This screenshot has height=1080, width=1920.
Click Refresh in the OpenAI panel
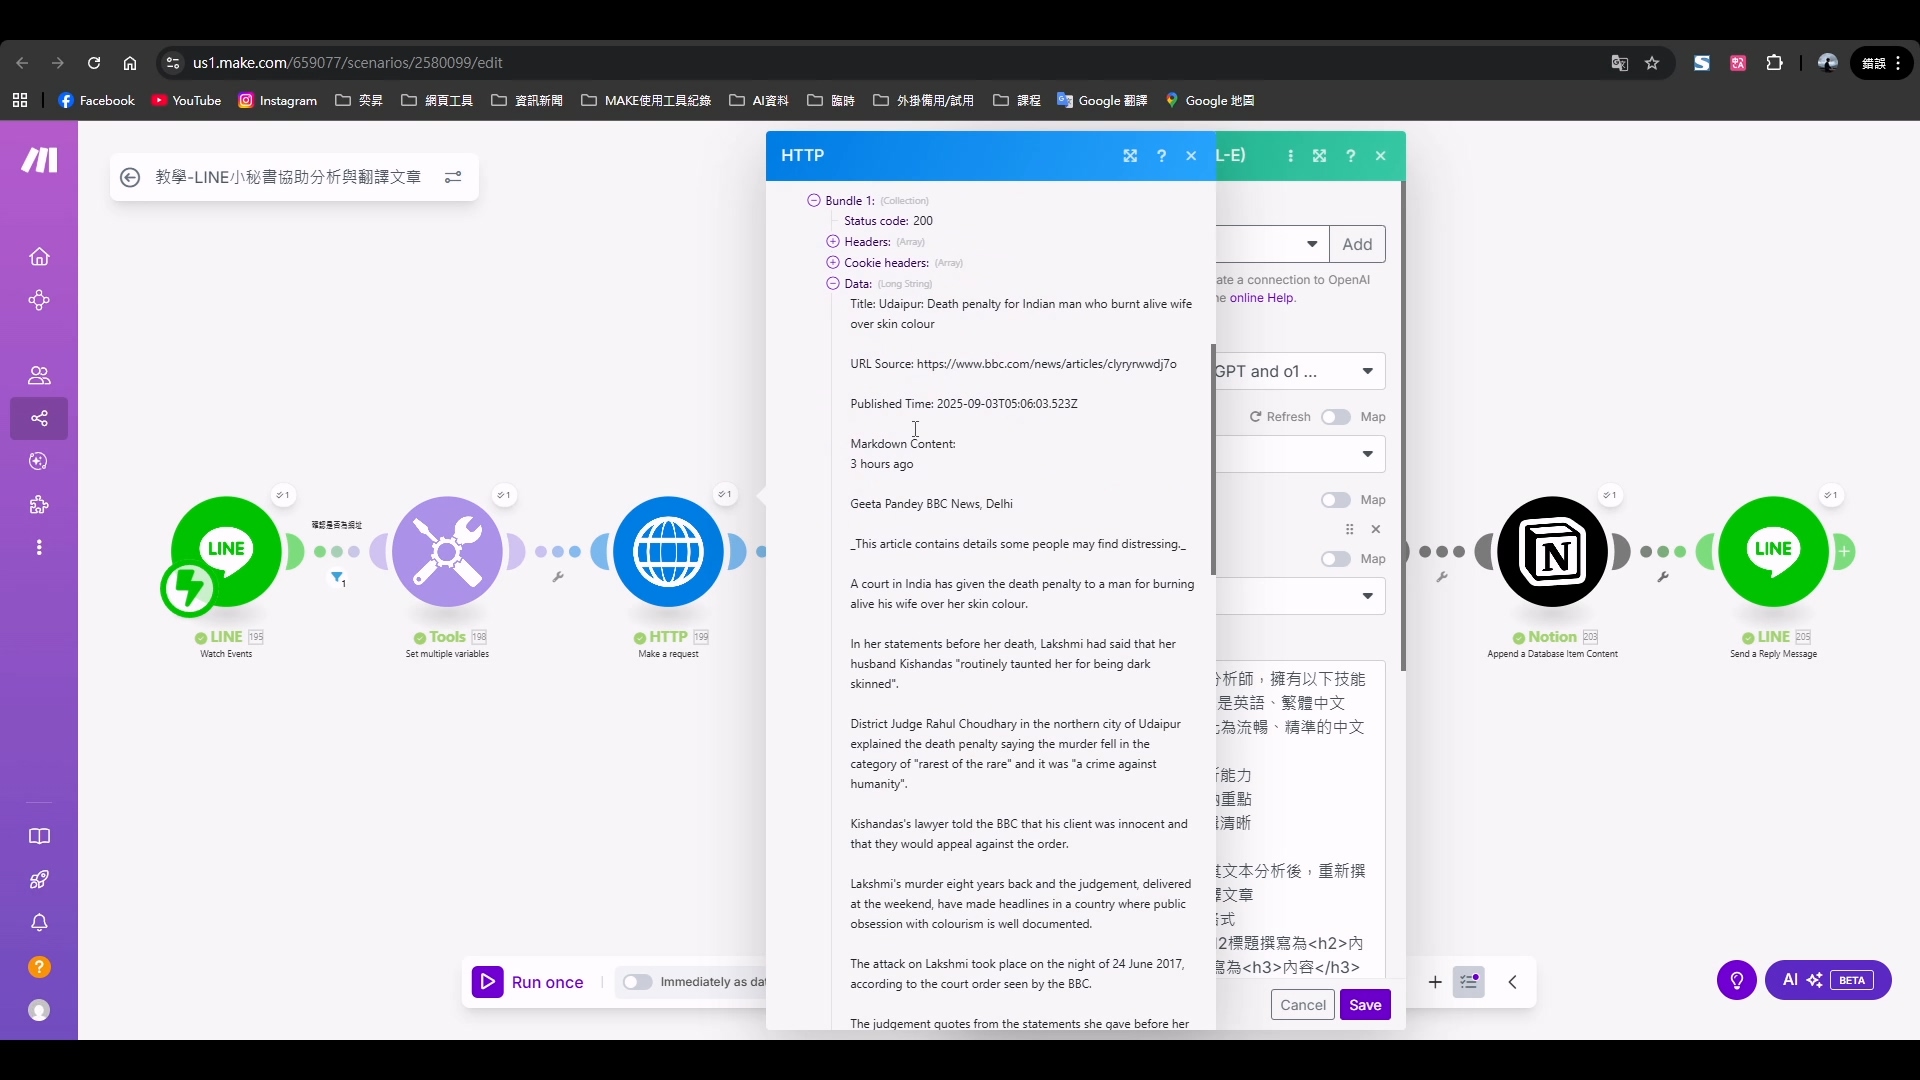1280,417
